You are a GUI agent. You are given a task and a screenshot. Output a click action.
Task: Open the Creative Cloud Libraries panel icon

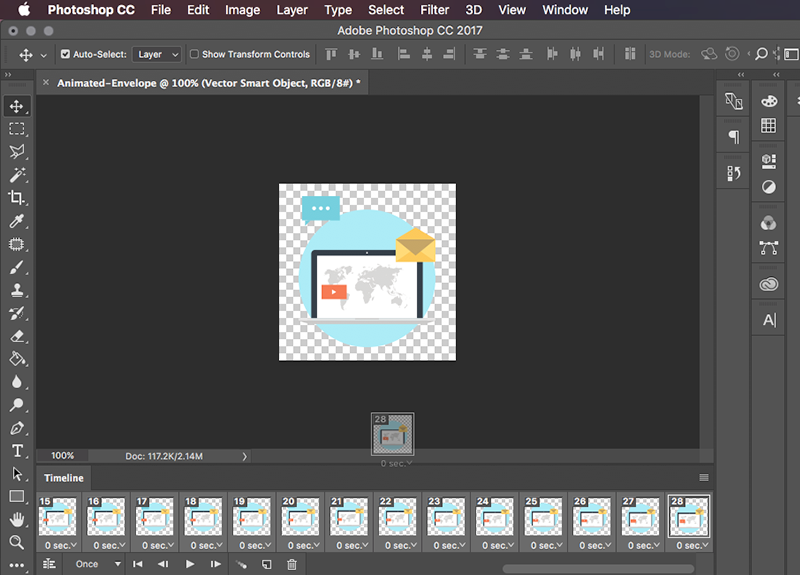[x=768, y=284]
